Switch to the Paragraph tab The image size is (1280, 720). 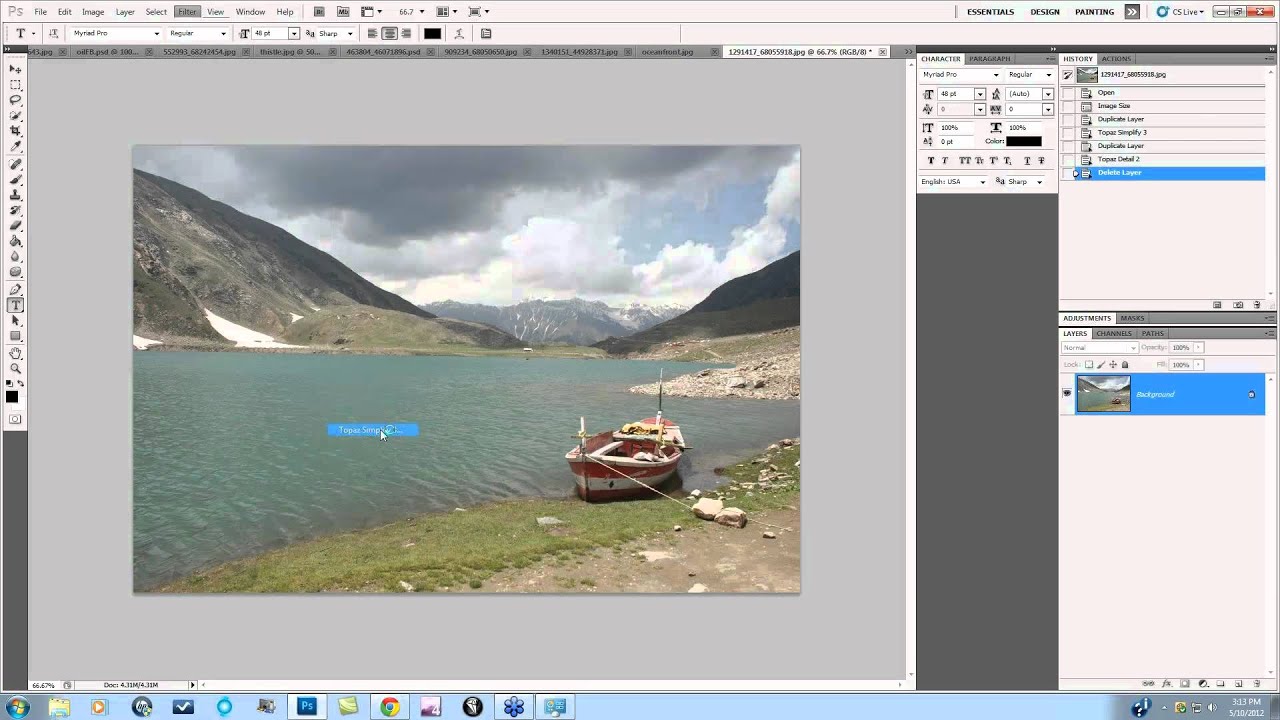tap(989, 59)
